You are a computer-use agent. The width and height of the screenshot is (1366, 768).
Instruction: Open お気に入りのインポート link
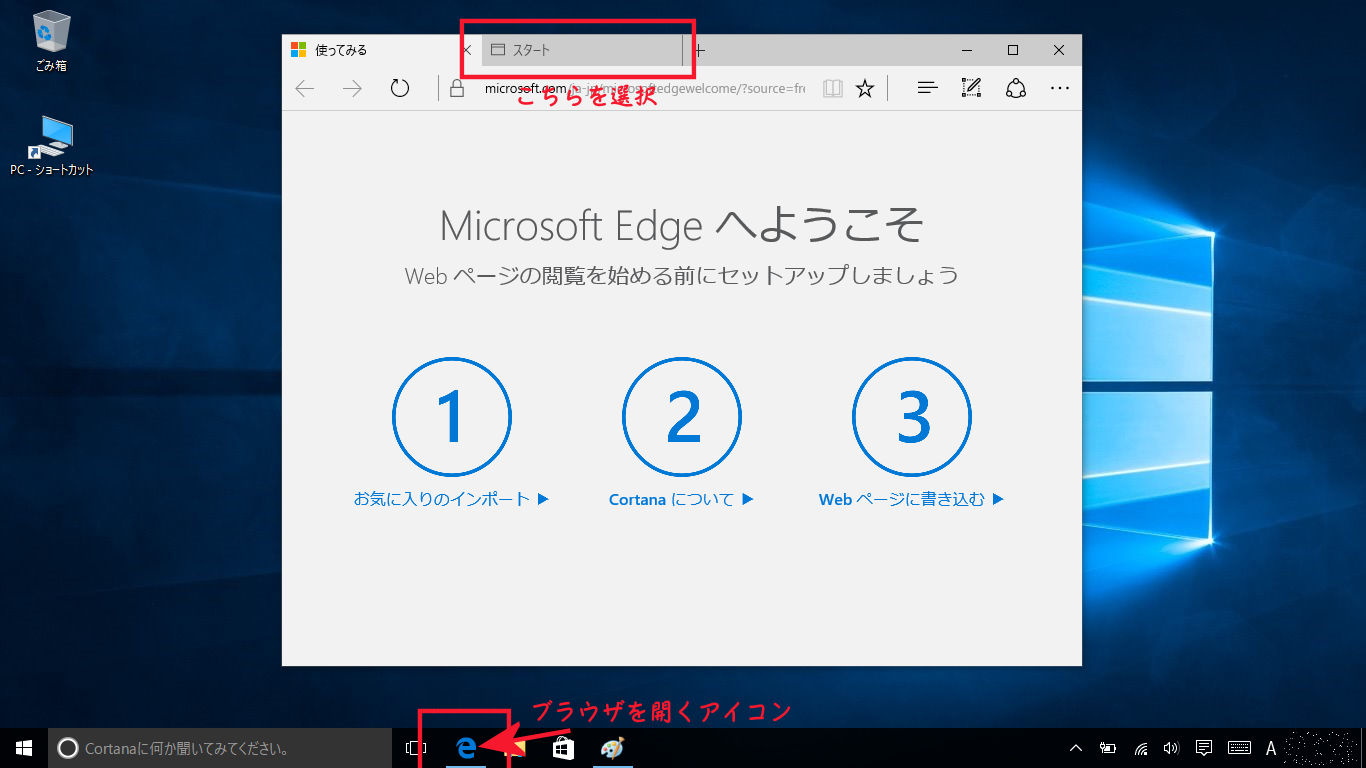(452, 499)
